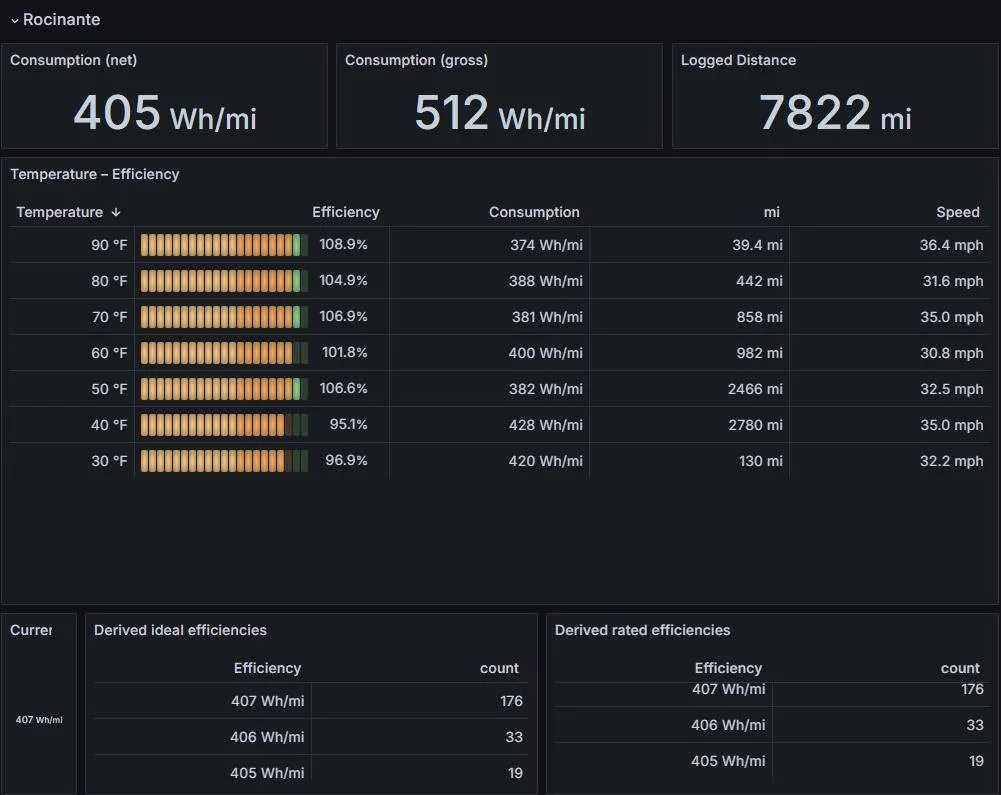Collapse the Rocinante row chevron
The width and height of the screenshot is (1001, 795).
pos(14,20)
